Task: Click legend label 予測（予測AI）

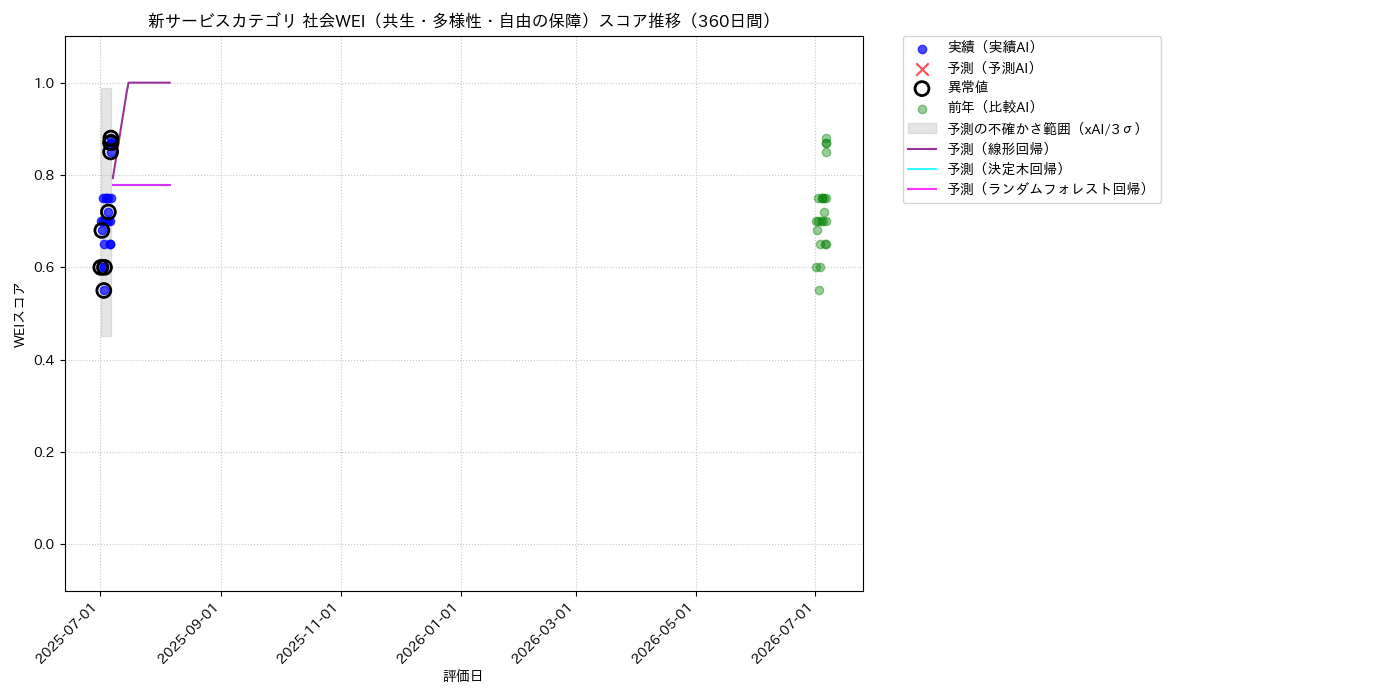Action: tap(992, 68)
